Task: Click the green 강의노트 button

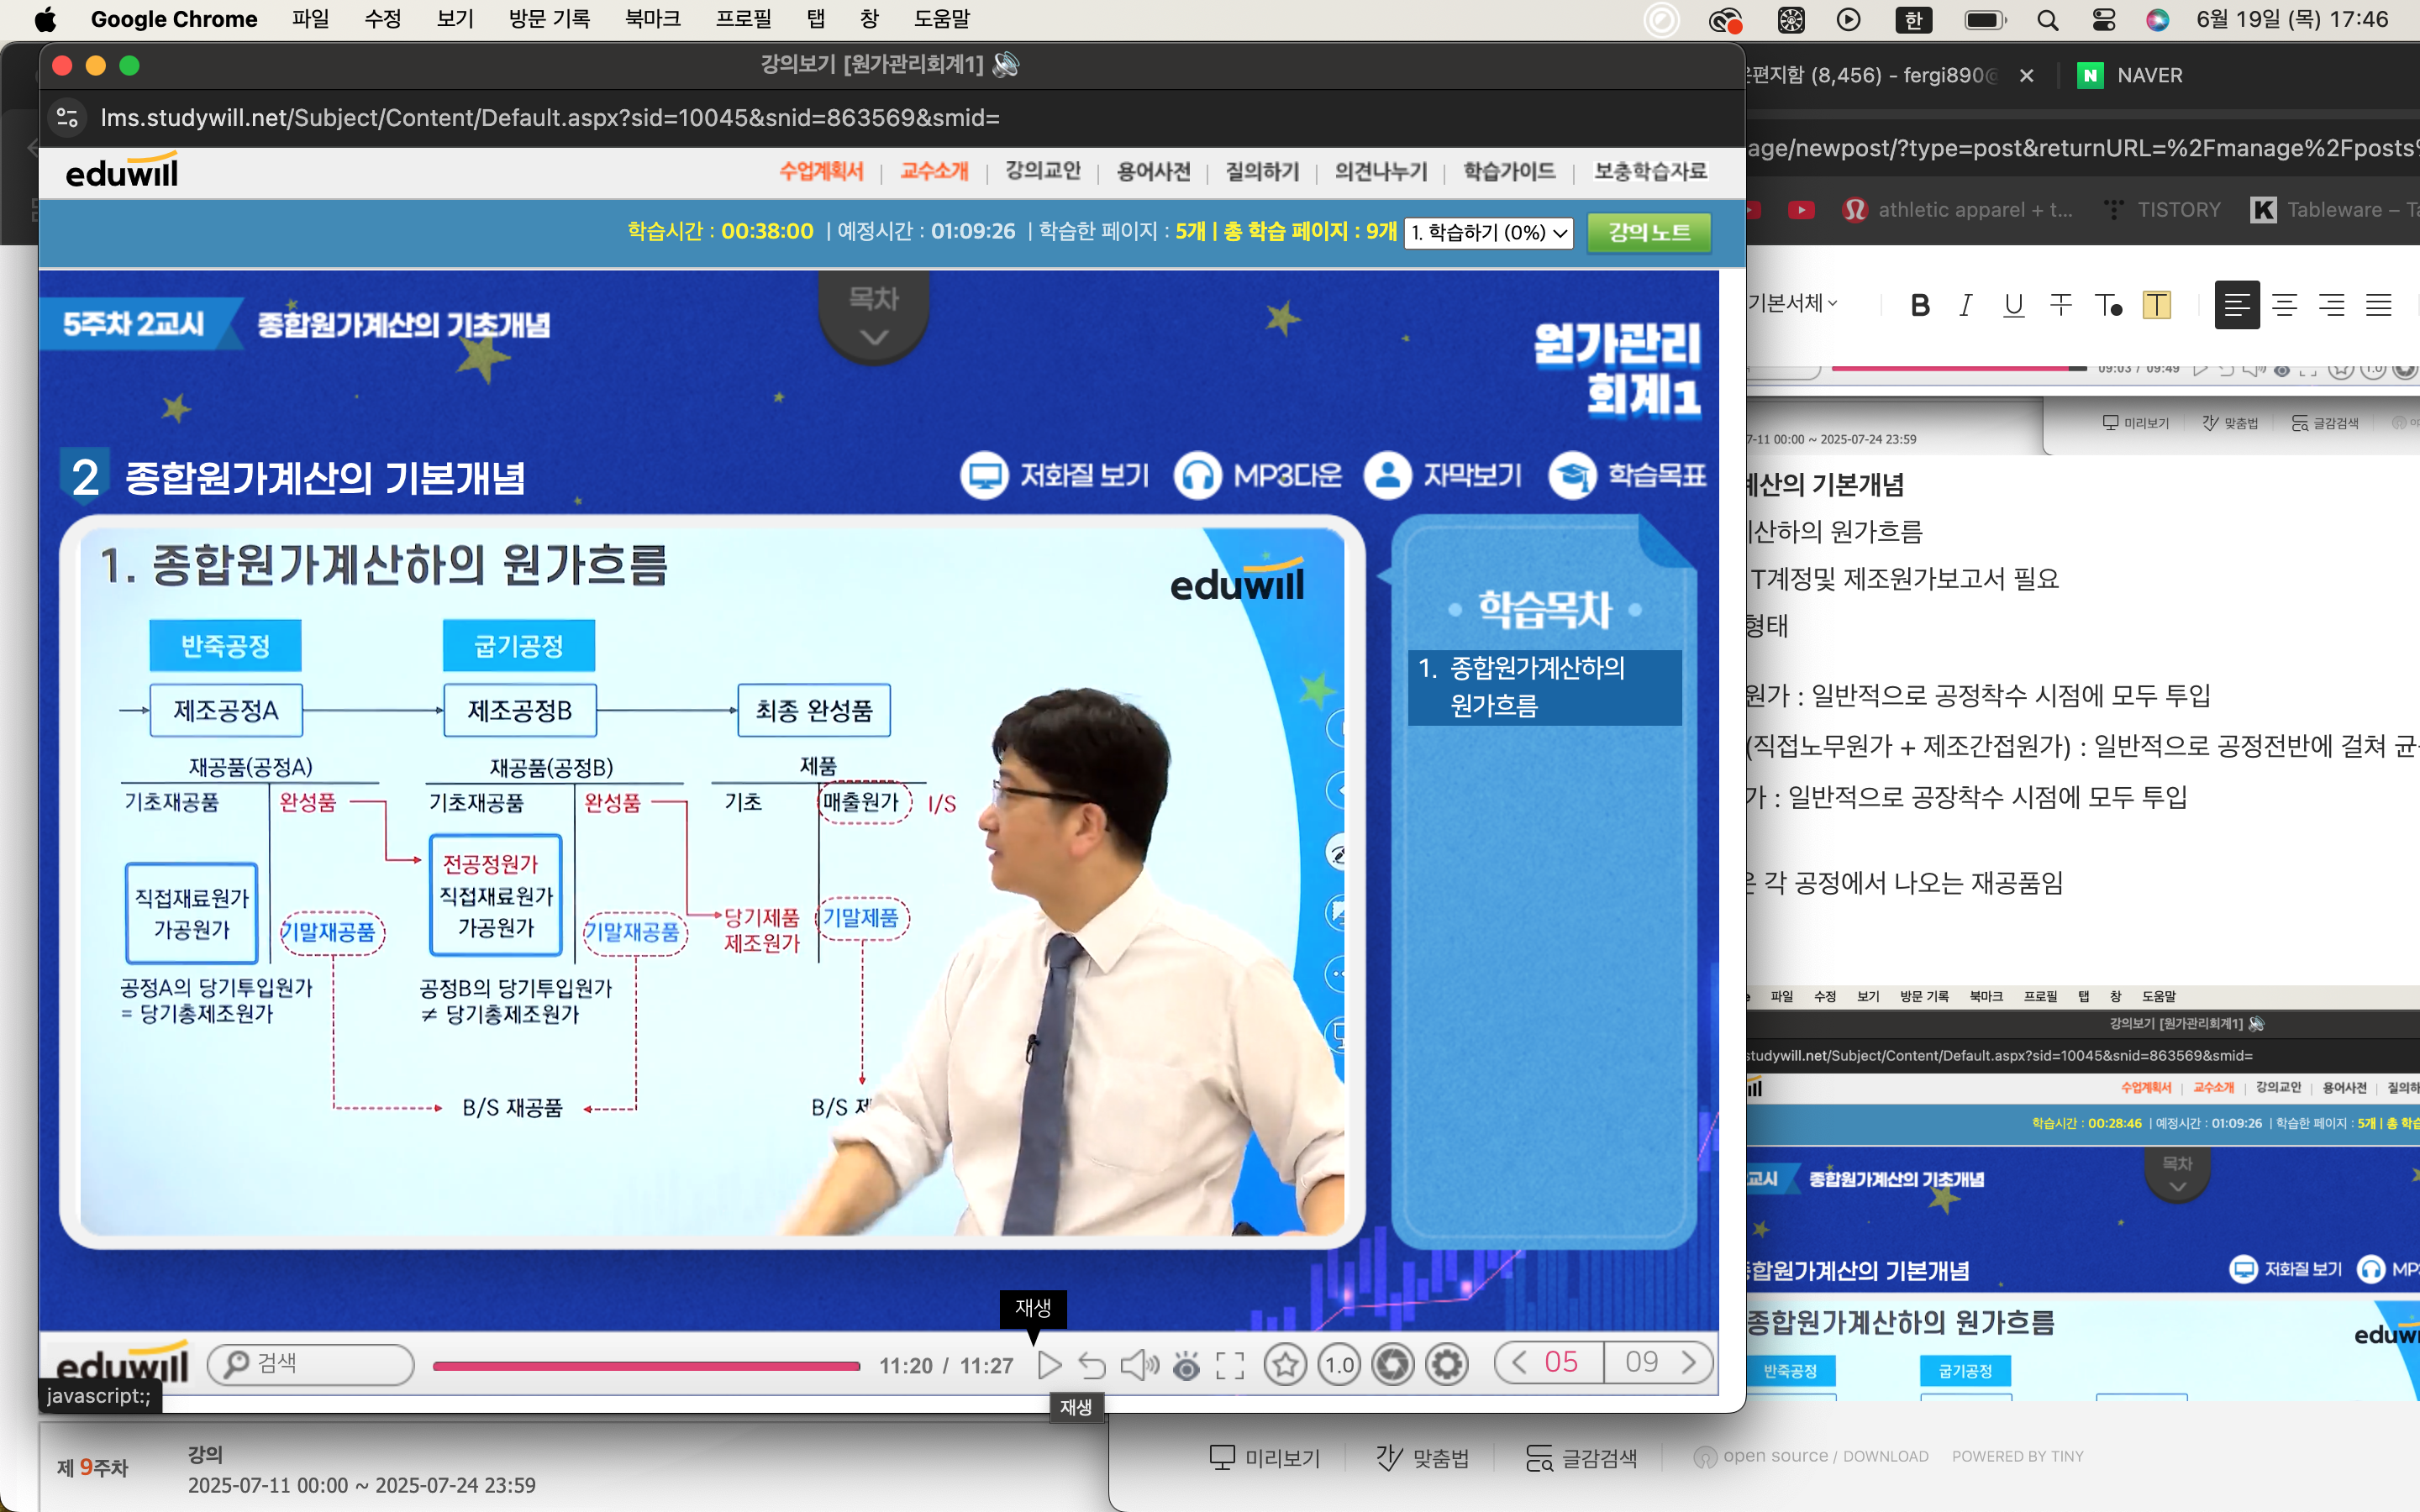Action: click(1649, 232)
